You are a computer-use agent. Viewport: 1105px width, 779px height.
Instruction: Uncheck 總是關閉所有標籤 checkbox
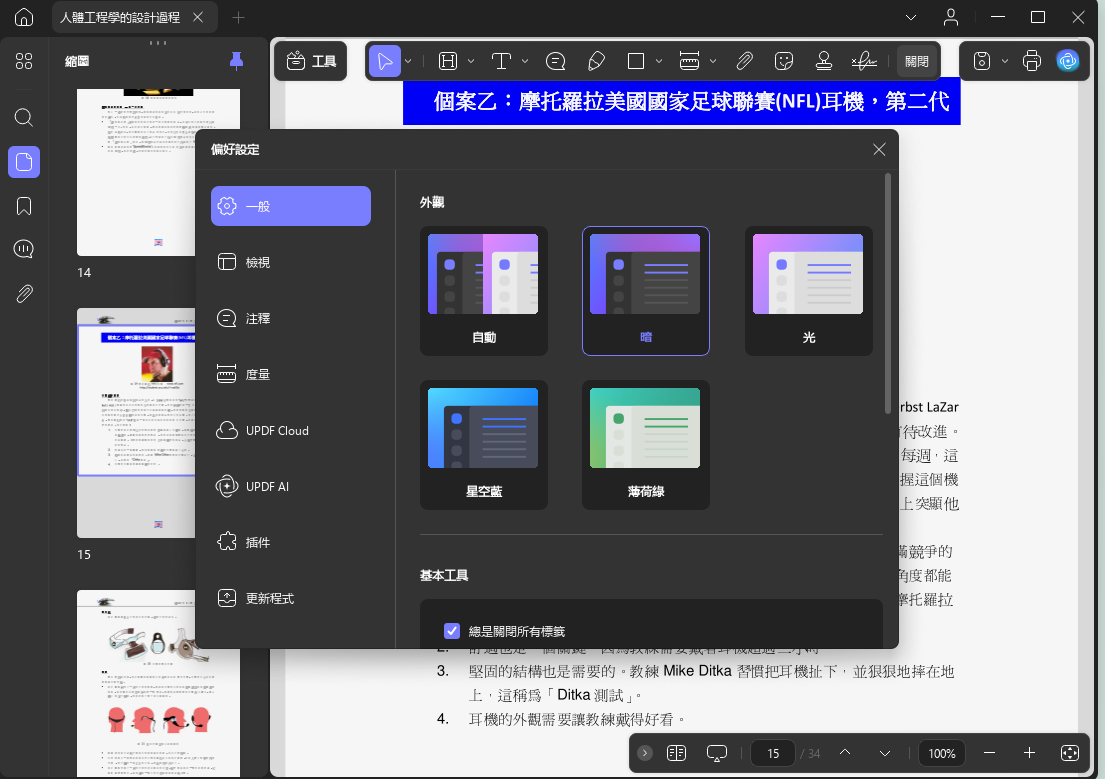(452, 631)
